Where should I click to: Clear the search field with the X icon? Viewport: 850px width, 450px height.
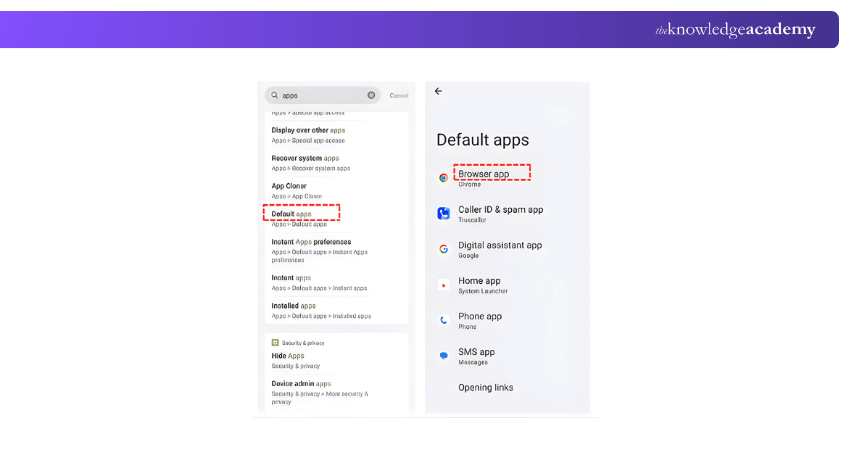coord(371,95)
